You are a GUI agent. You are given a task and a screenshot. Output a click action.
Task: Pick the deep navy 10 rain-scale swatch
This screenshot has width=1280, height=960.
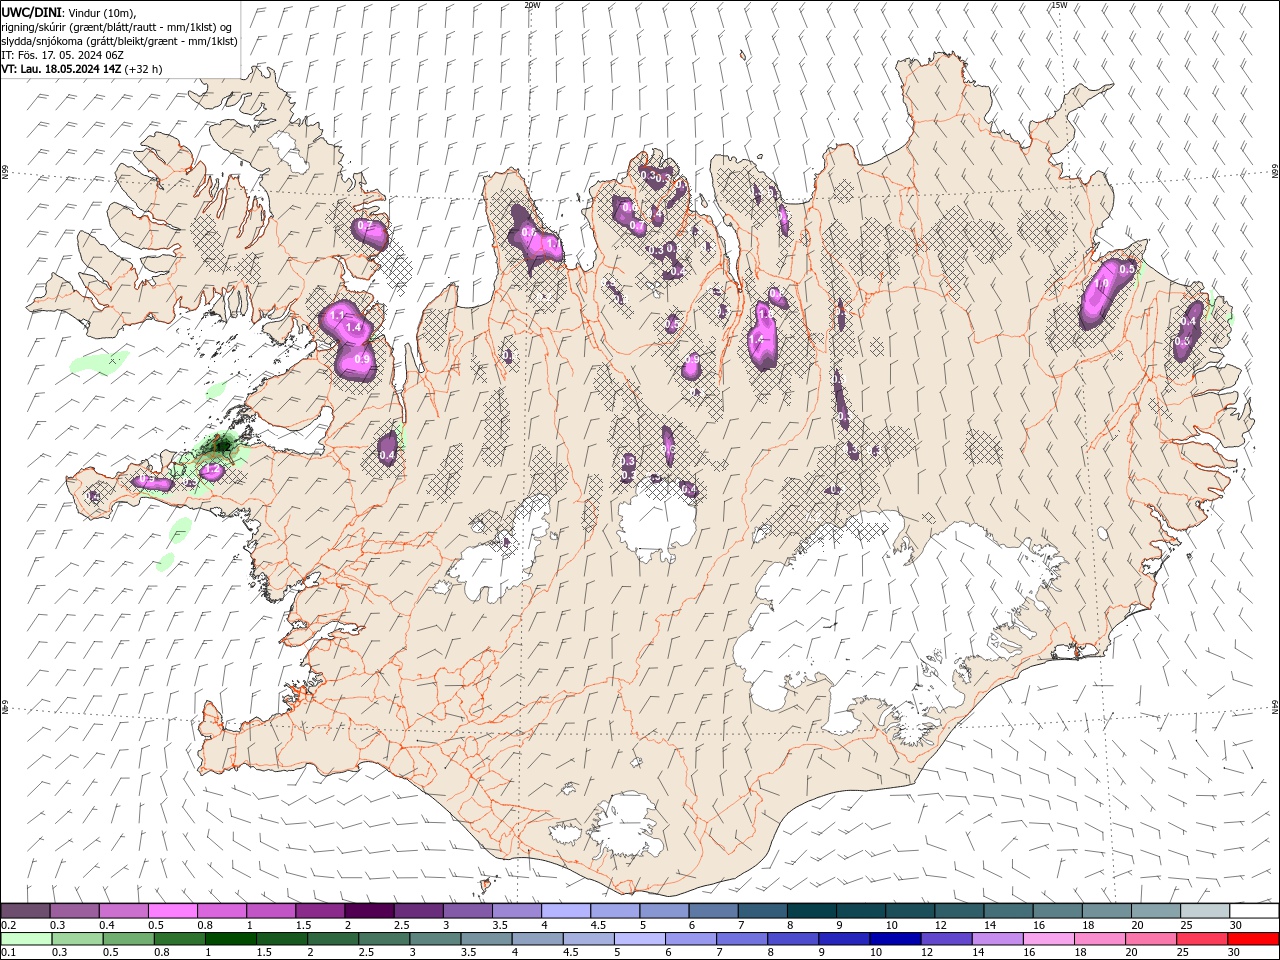point(895,939)
